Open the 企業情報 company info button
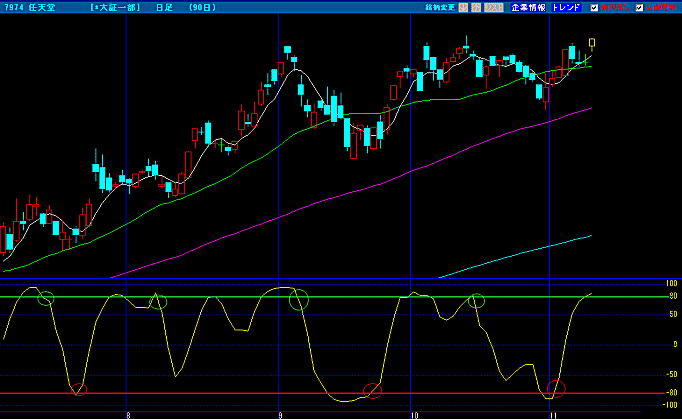The width and height of the screenshot is (682, 419). coord(528,7)
